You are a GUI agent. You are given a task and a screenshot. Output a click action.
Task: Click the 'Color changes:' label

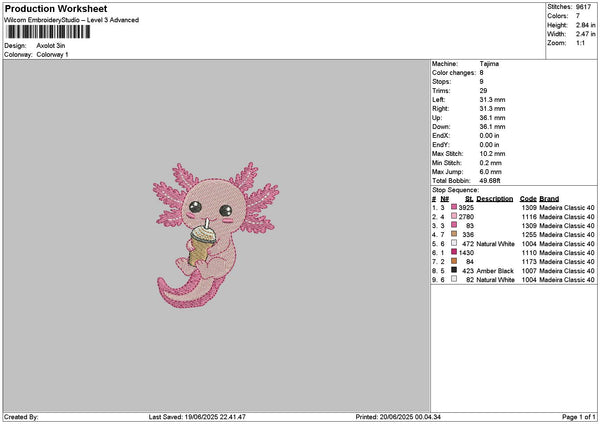tap(454, 73)
